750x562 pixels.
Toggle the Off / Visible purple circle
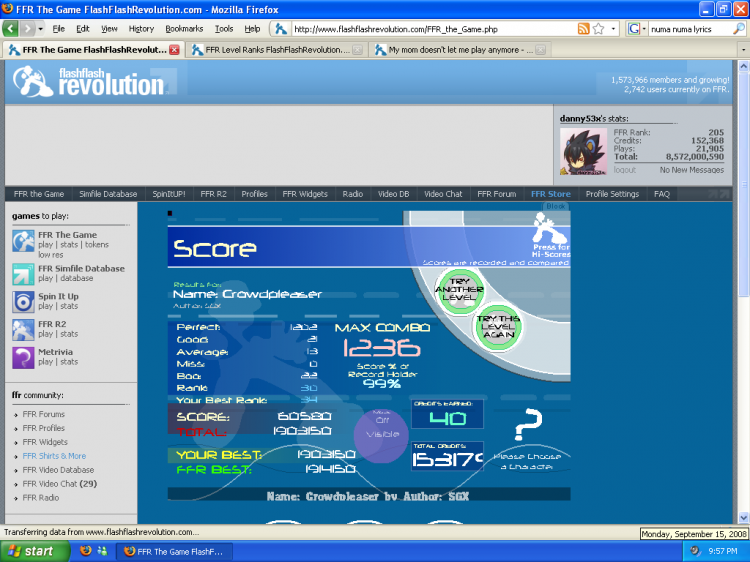[381, 434]
